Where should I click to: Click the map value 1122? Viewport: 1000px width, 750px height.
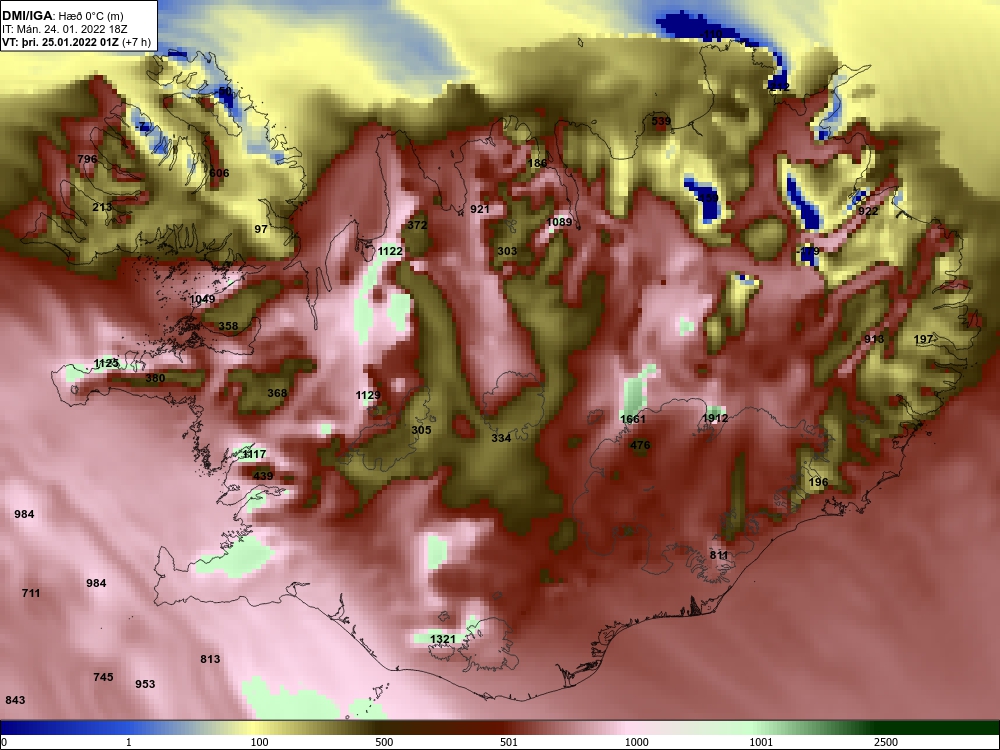pyautogui.click(x=390, y=251)
